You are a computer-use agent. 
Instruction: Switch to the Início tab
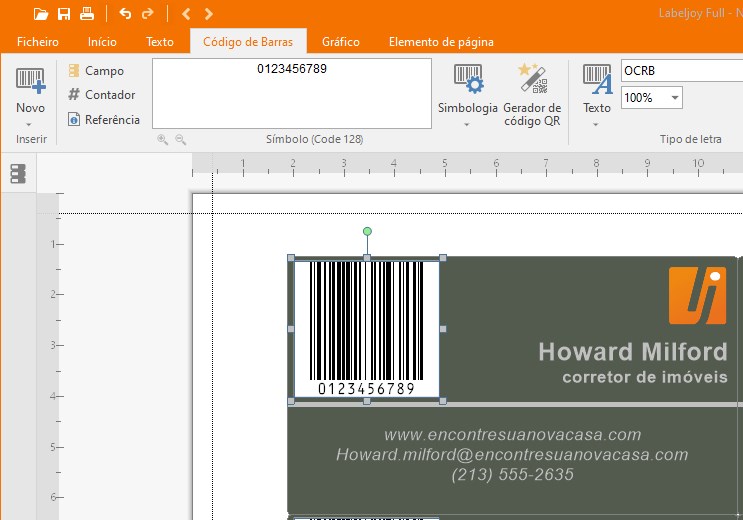pyautogui.click(x=102, y=42)
